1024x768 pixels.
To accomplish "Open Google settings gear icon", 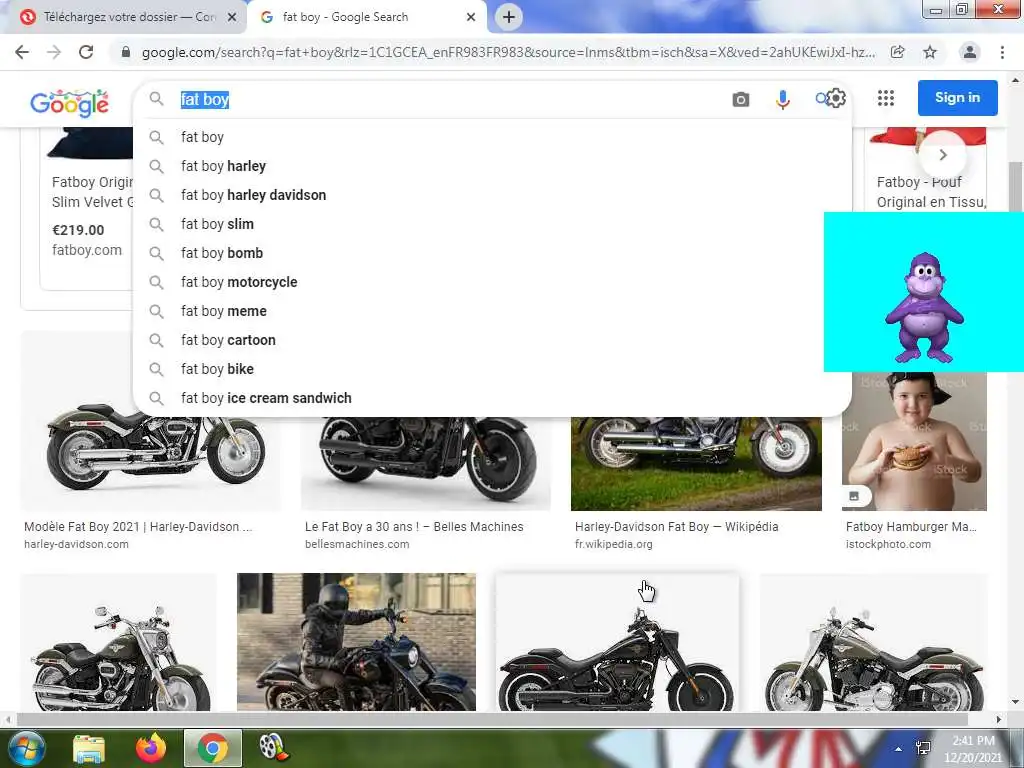I will pyautogui.click(x=836, y=98).
